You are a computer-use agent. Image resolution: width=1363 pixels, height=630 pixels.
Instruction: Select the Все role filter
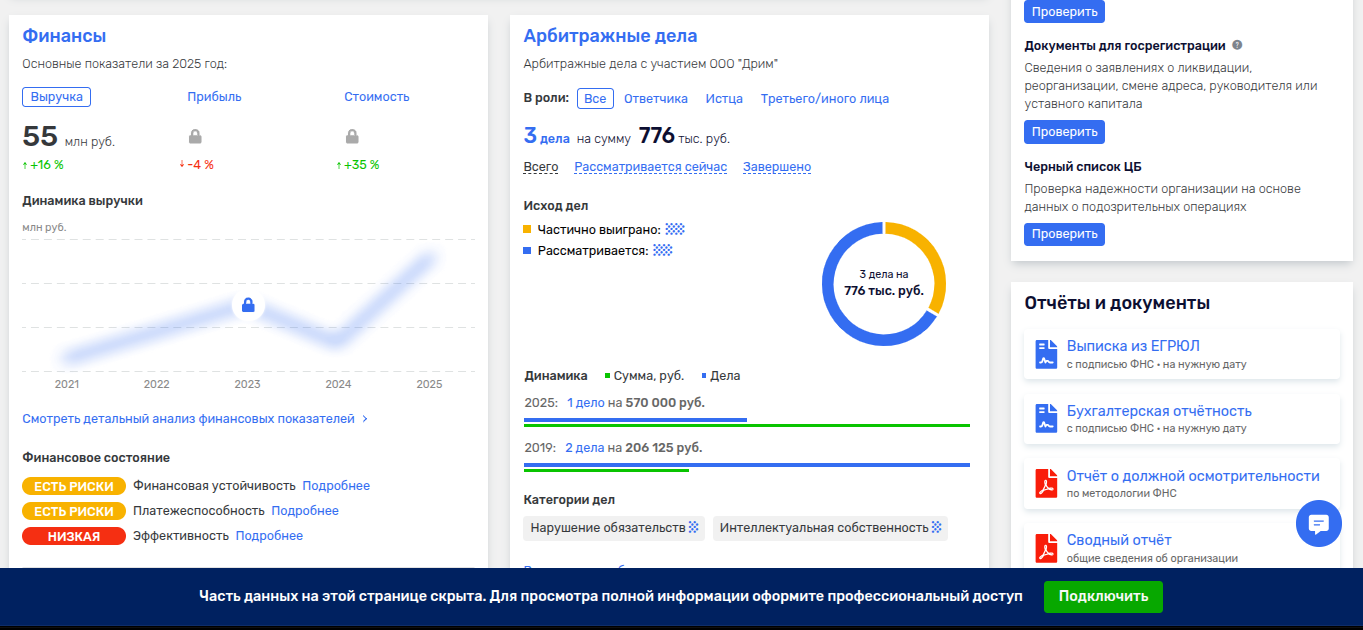pyautogui.click(x=595, y=99)
